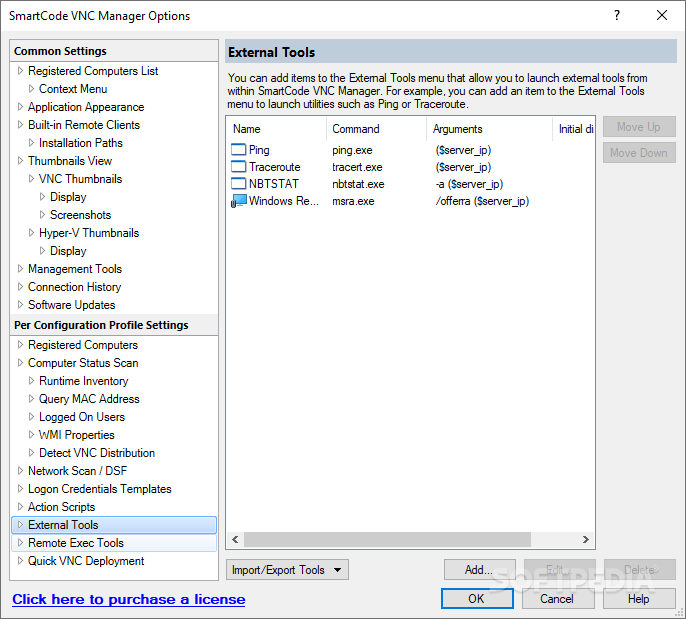Click the horizontal scrollbar thumb

tap(387, 539)
